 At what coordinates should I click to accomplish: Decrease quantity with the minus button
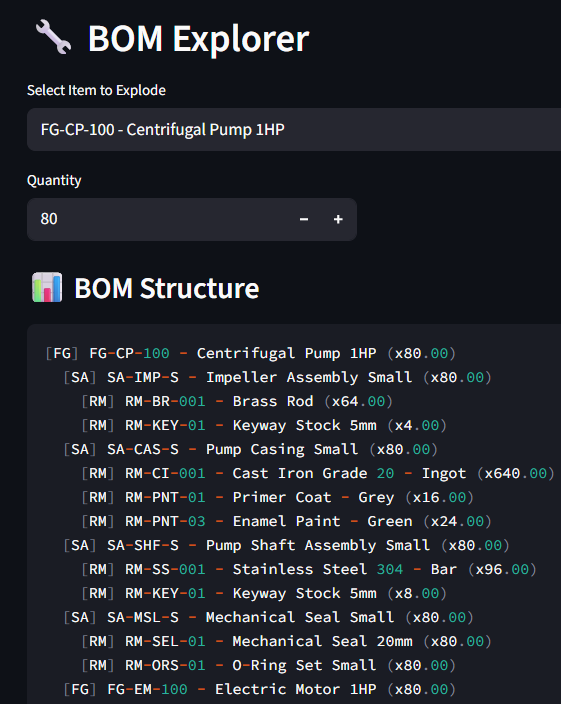[x=304, y=219]
